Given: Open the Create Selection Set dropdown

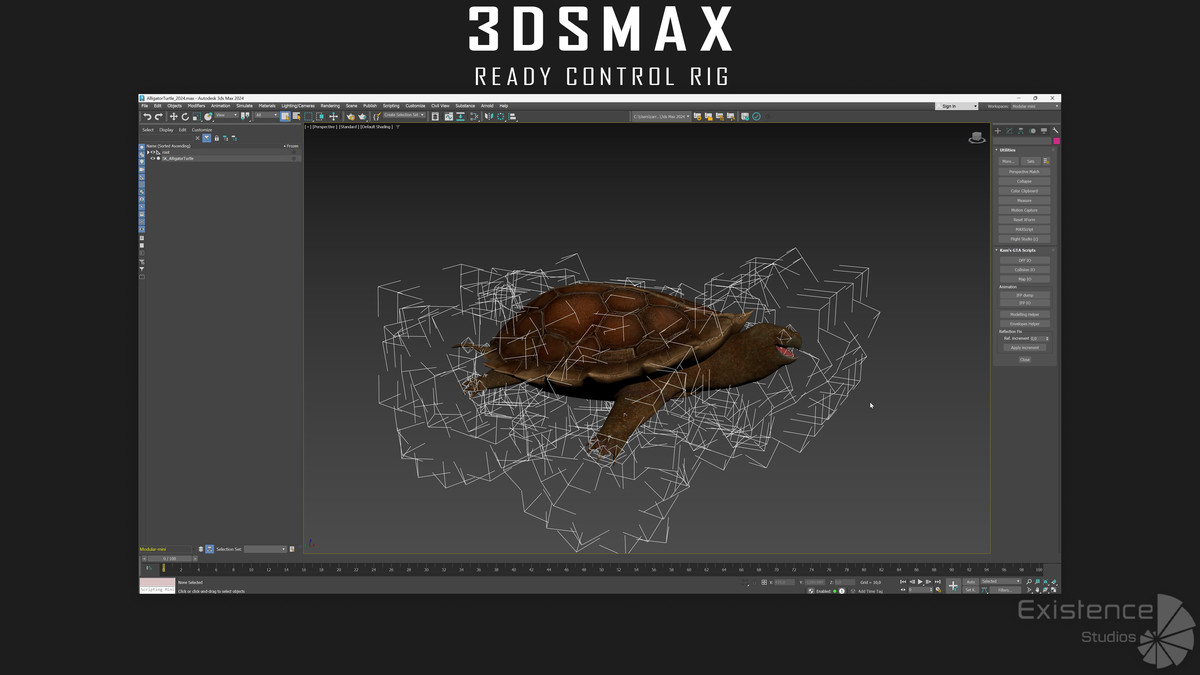Looking at the screenshot, I should tap(404, 115).
